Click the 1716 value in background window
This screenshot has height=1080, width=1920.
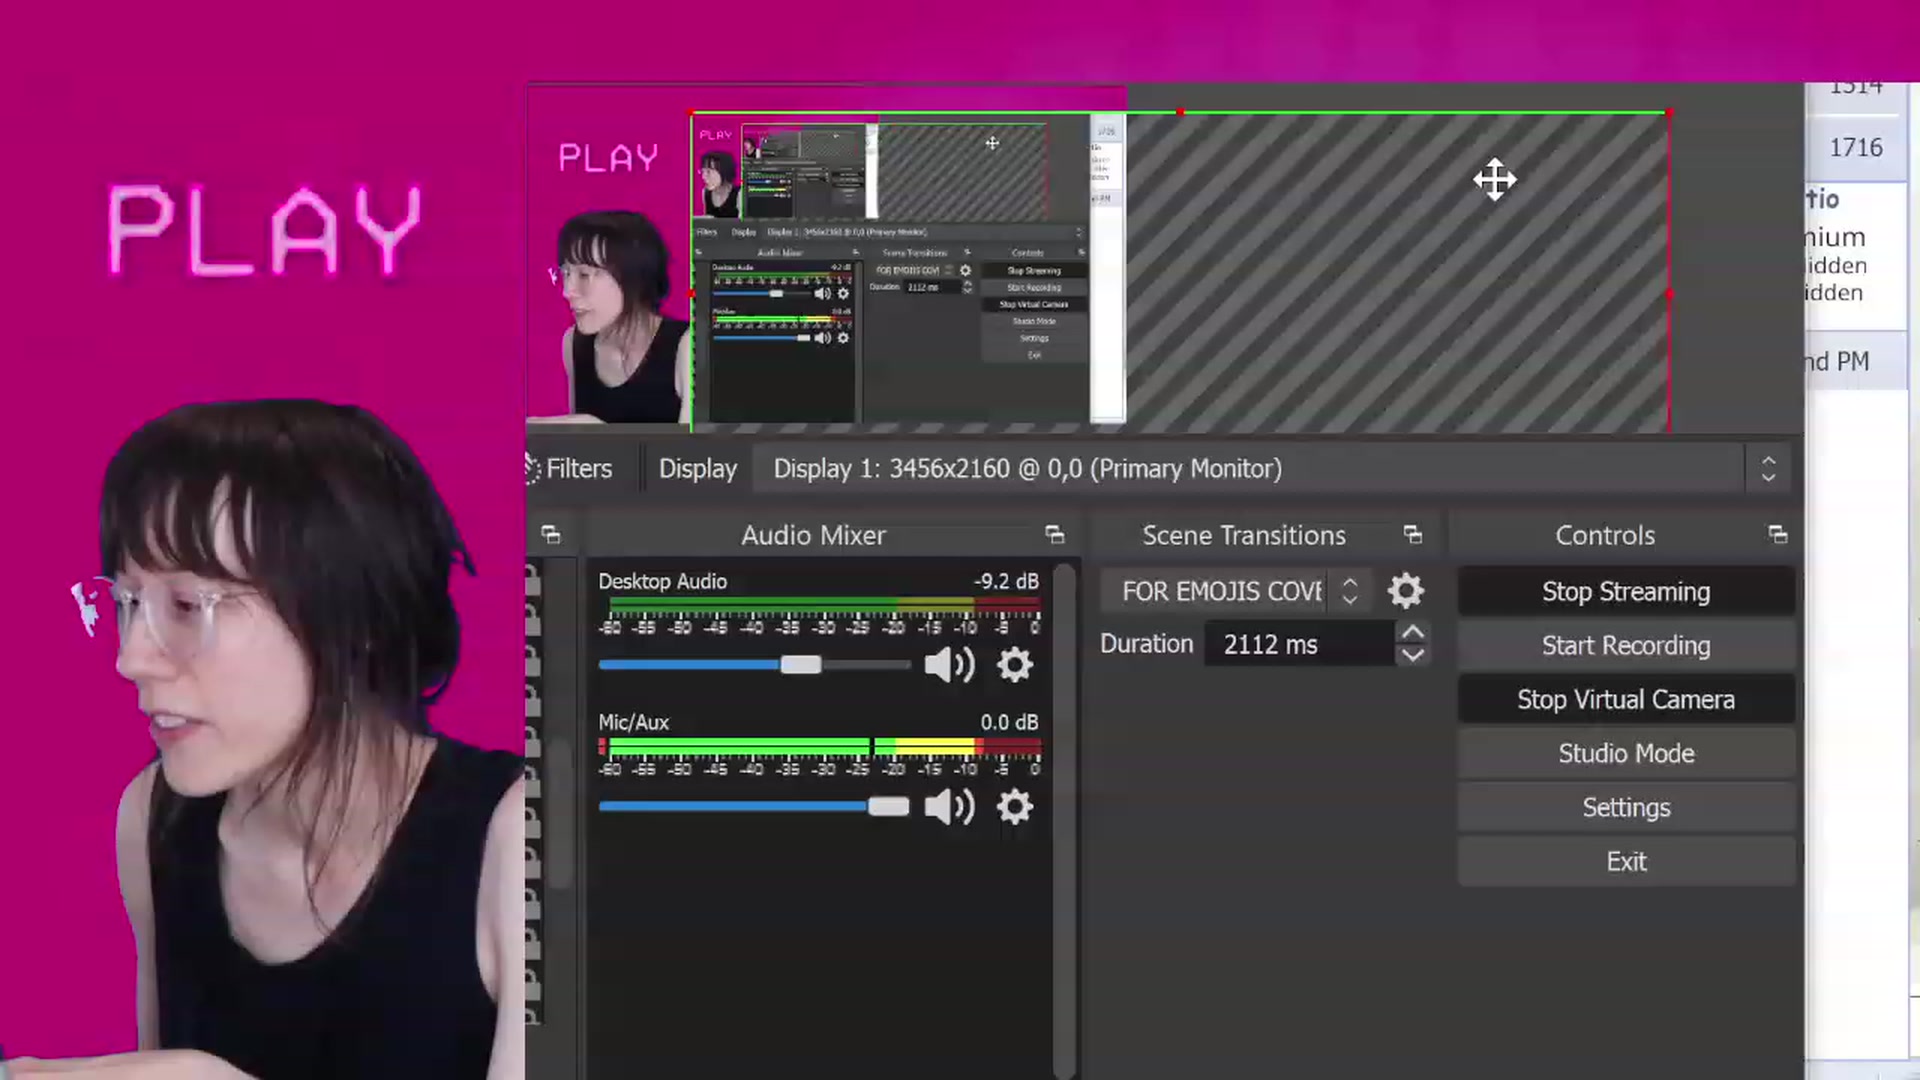pos(1856,148)
